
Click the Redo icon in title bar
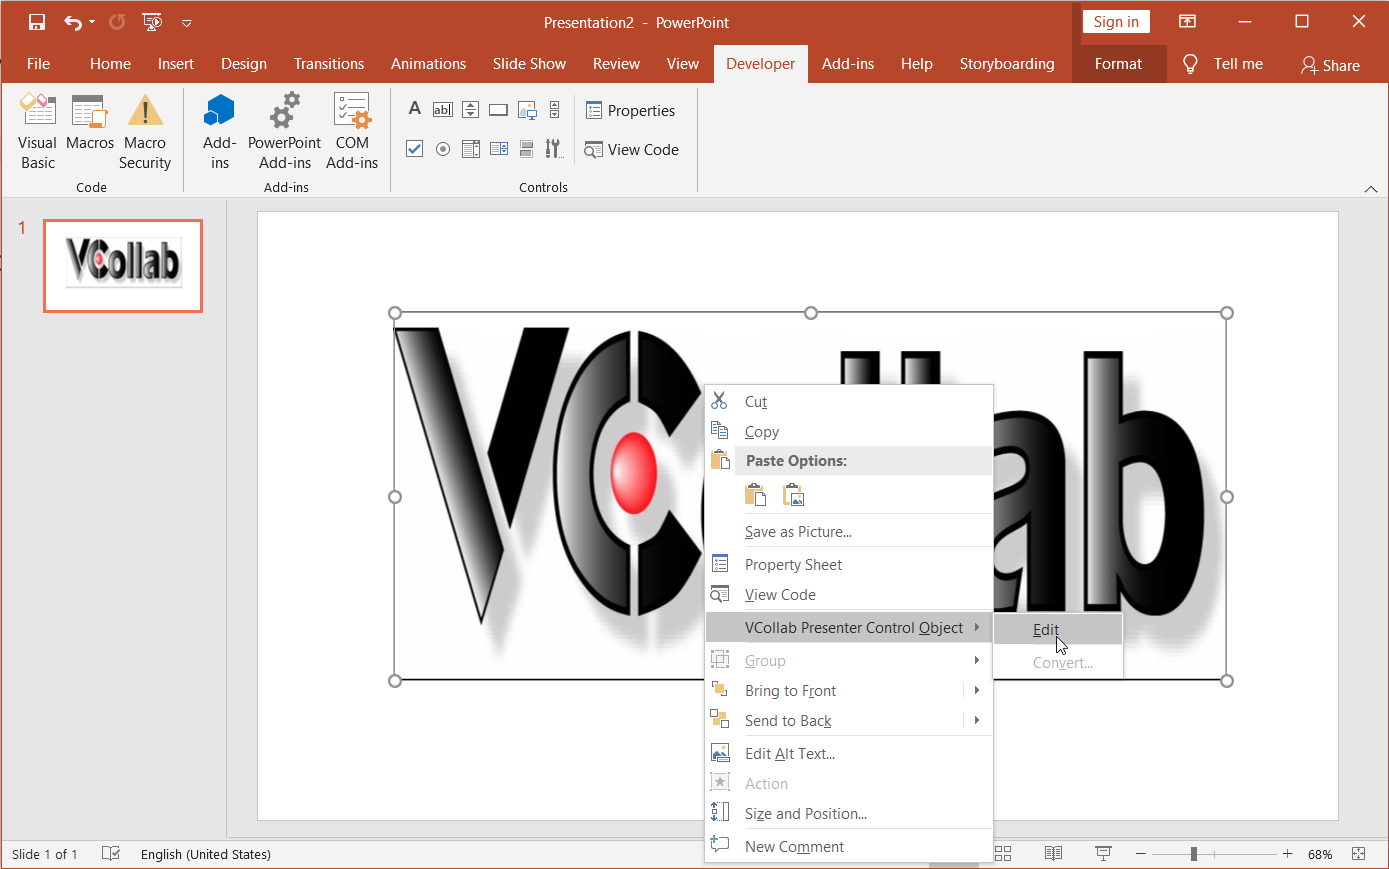pos(118,22)
